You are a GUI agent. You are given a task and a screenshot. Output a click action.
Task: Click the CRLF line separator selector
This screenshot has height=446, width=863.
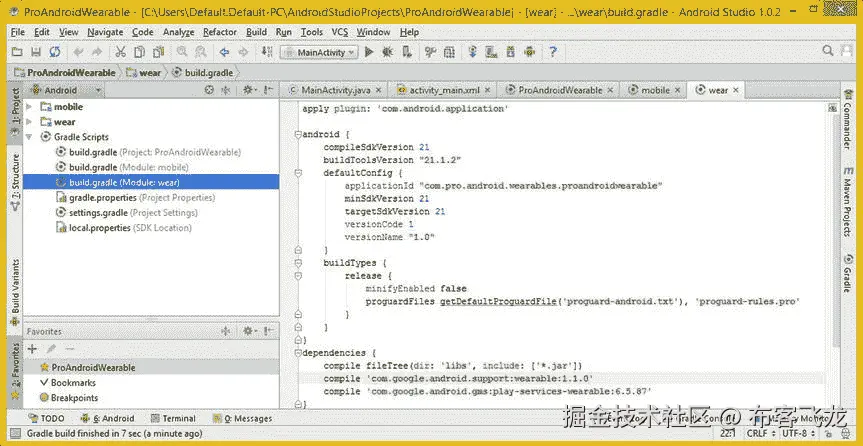click(x=760, y=433)
